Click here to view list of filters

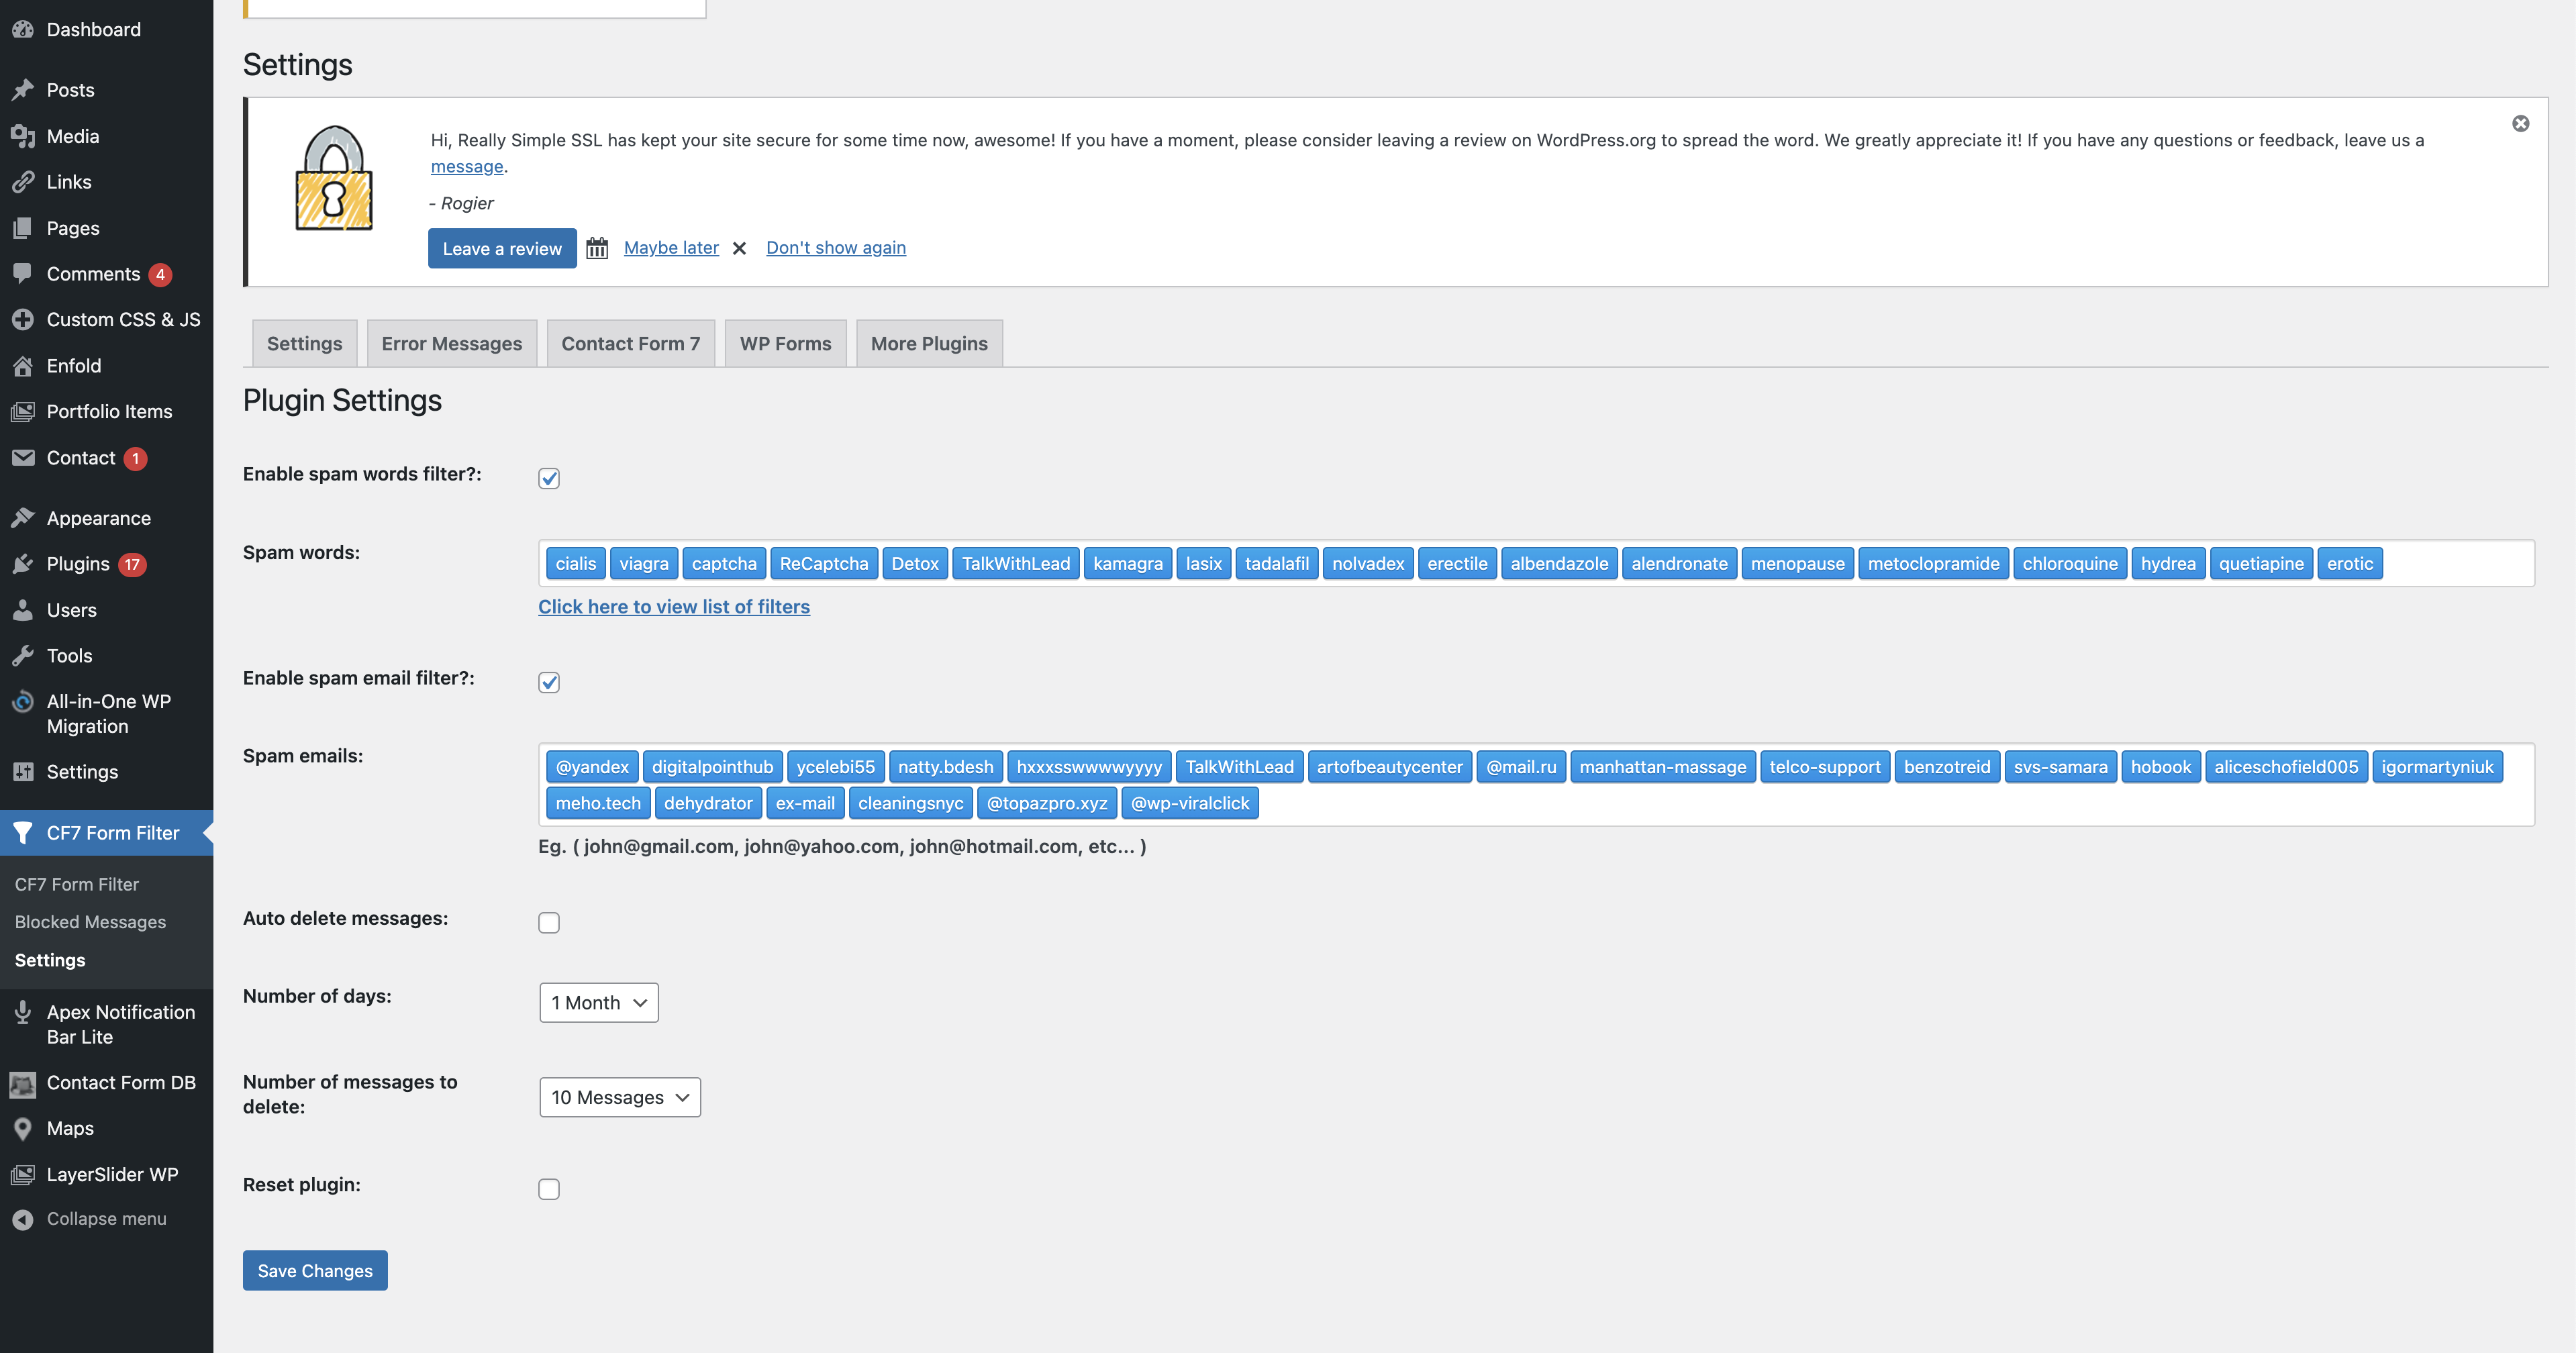(x=674, y=607)
